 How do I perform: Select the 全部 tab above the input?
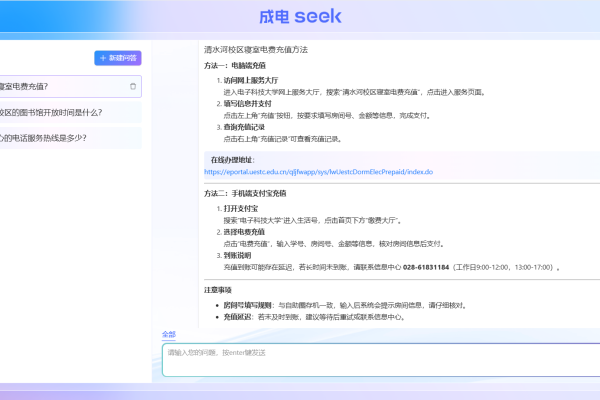tap(169, 334)
